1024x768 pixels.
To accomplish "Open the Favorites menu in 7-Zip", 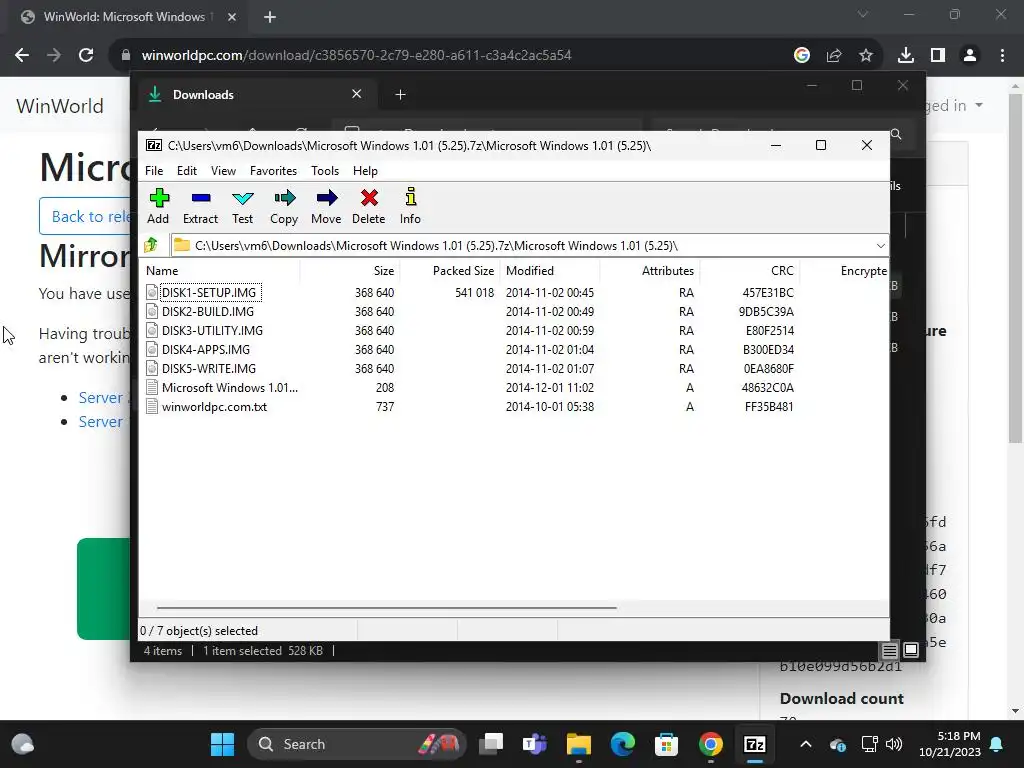I will click(274, 170).
